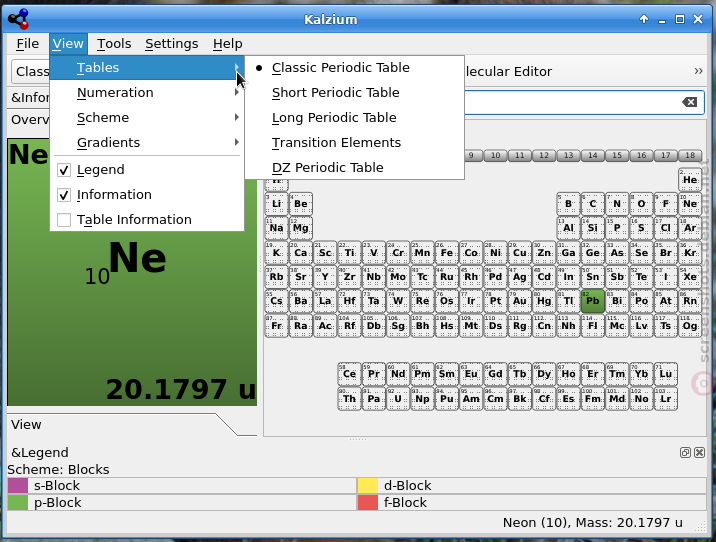
Task: Select the Carbon (C) element cell
Action: click(593, 204)
